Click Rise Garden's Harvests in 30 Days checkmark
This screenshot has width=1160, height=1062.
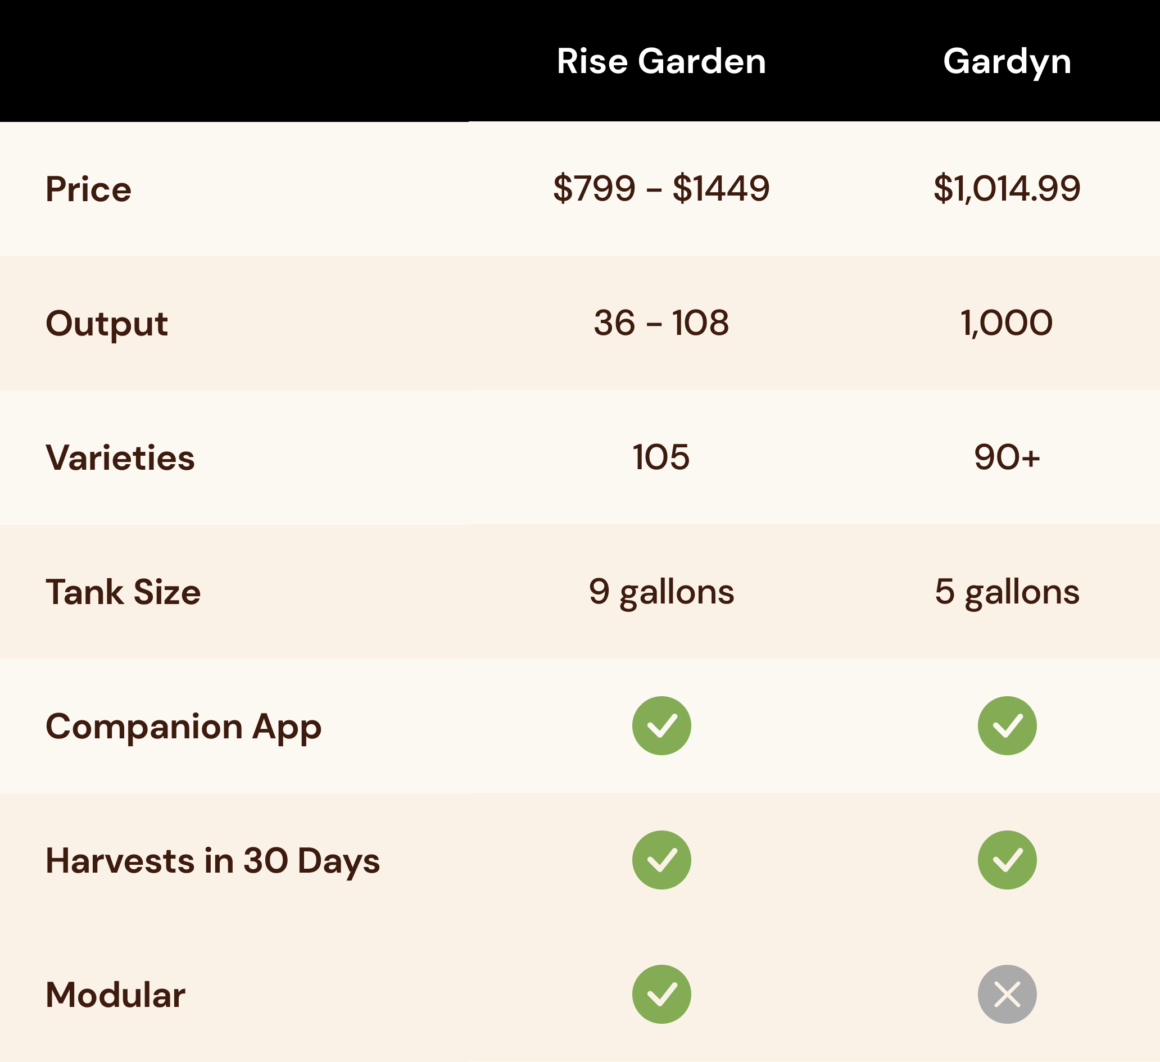[661, 860]
